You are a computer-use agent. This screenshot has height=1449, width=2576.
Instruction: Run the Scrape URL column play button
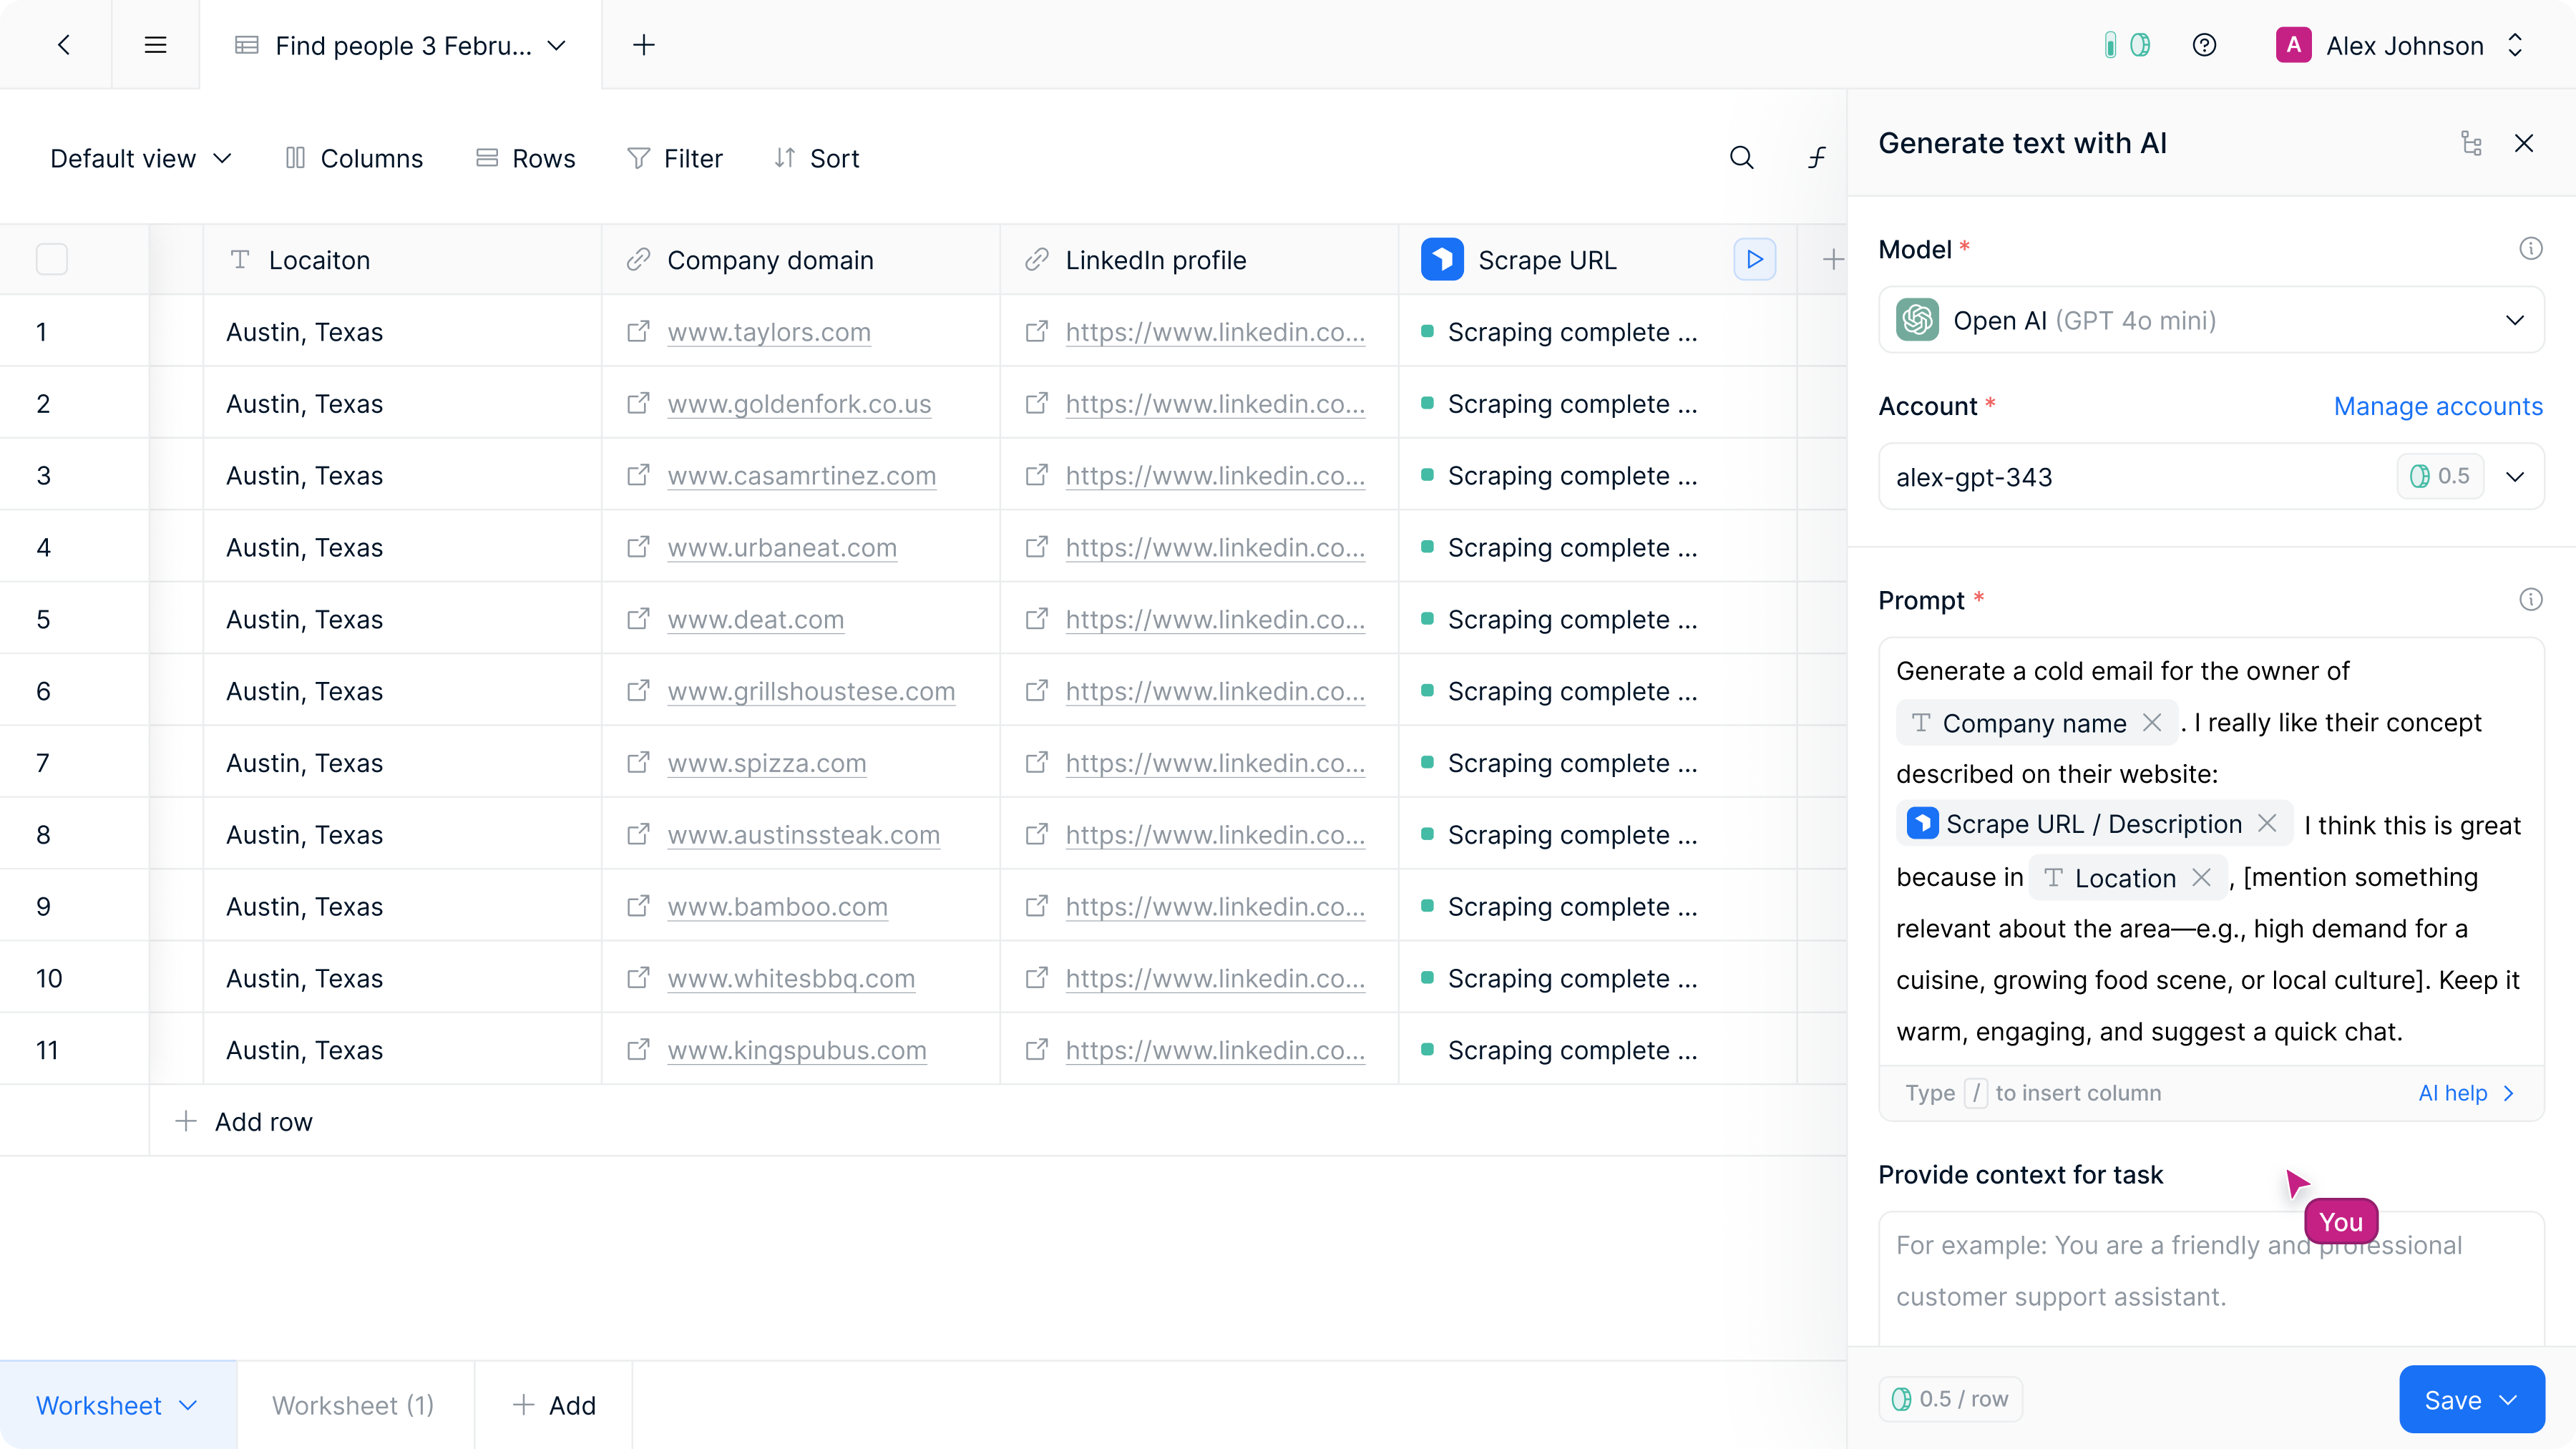click(x=1754, y=260)
